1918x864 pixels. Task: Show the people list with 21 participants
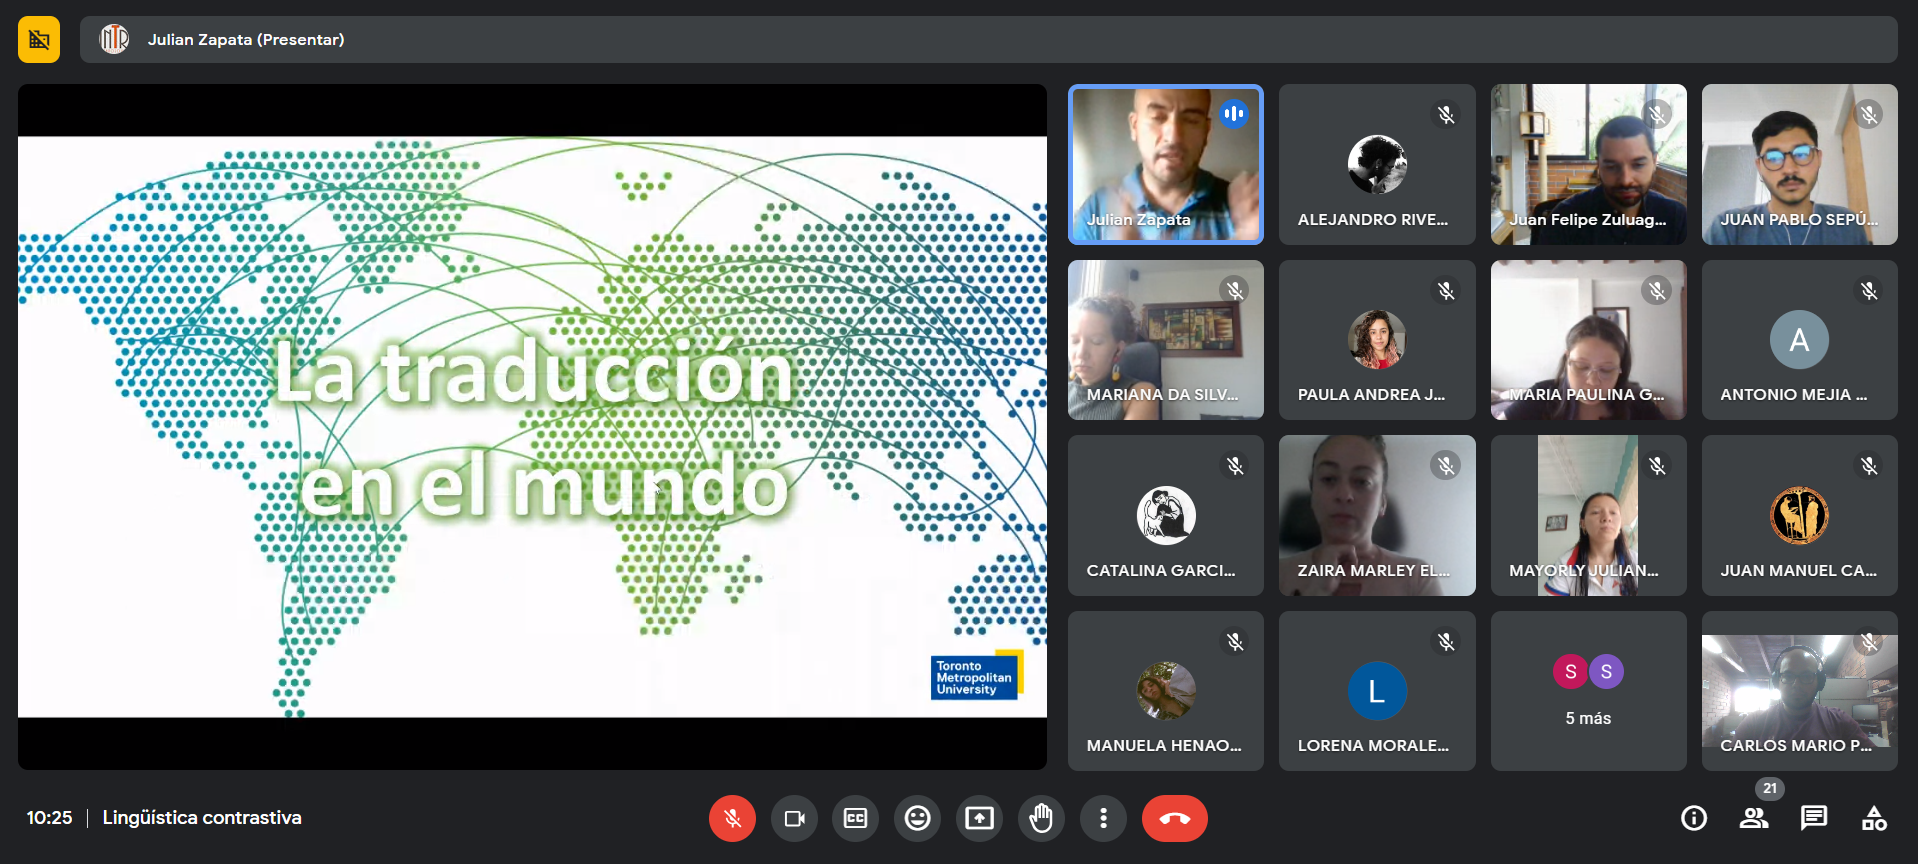pos(1754,819)
